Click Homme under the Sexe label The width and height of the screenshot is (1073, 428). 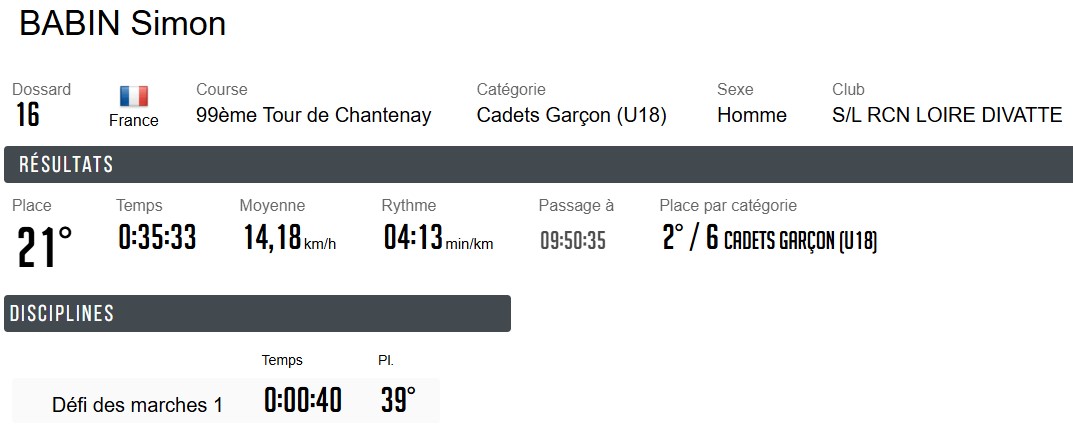point(751,115)
